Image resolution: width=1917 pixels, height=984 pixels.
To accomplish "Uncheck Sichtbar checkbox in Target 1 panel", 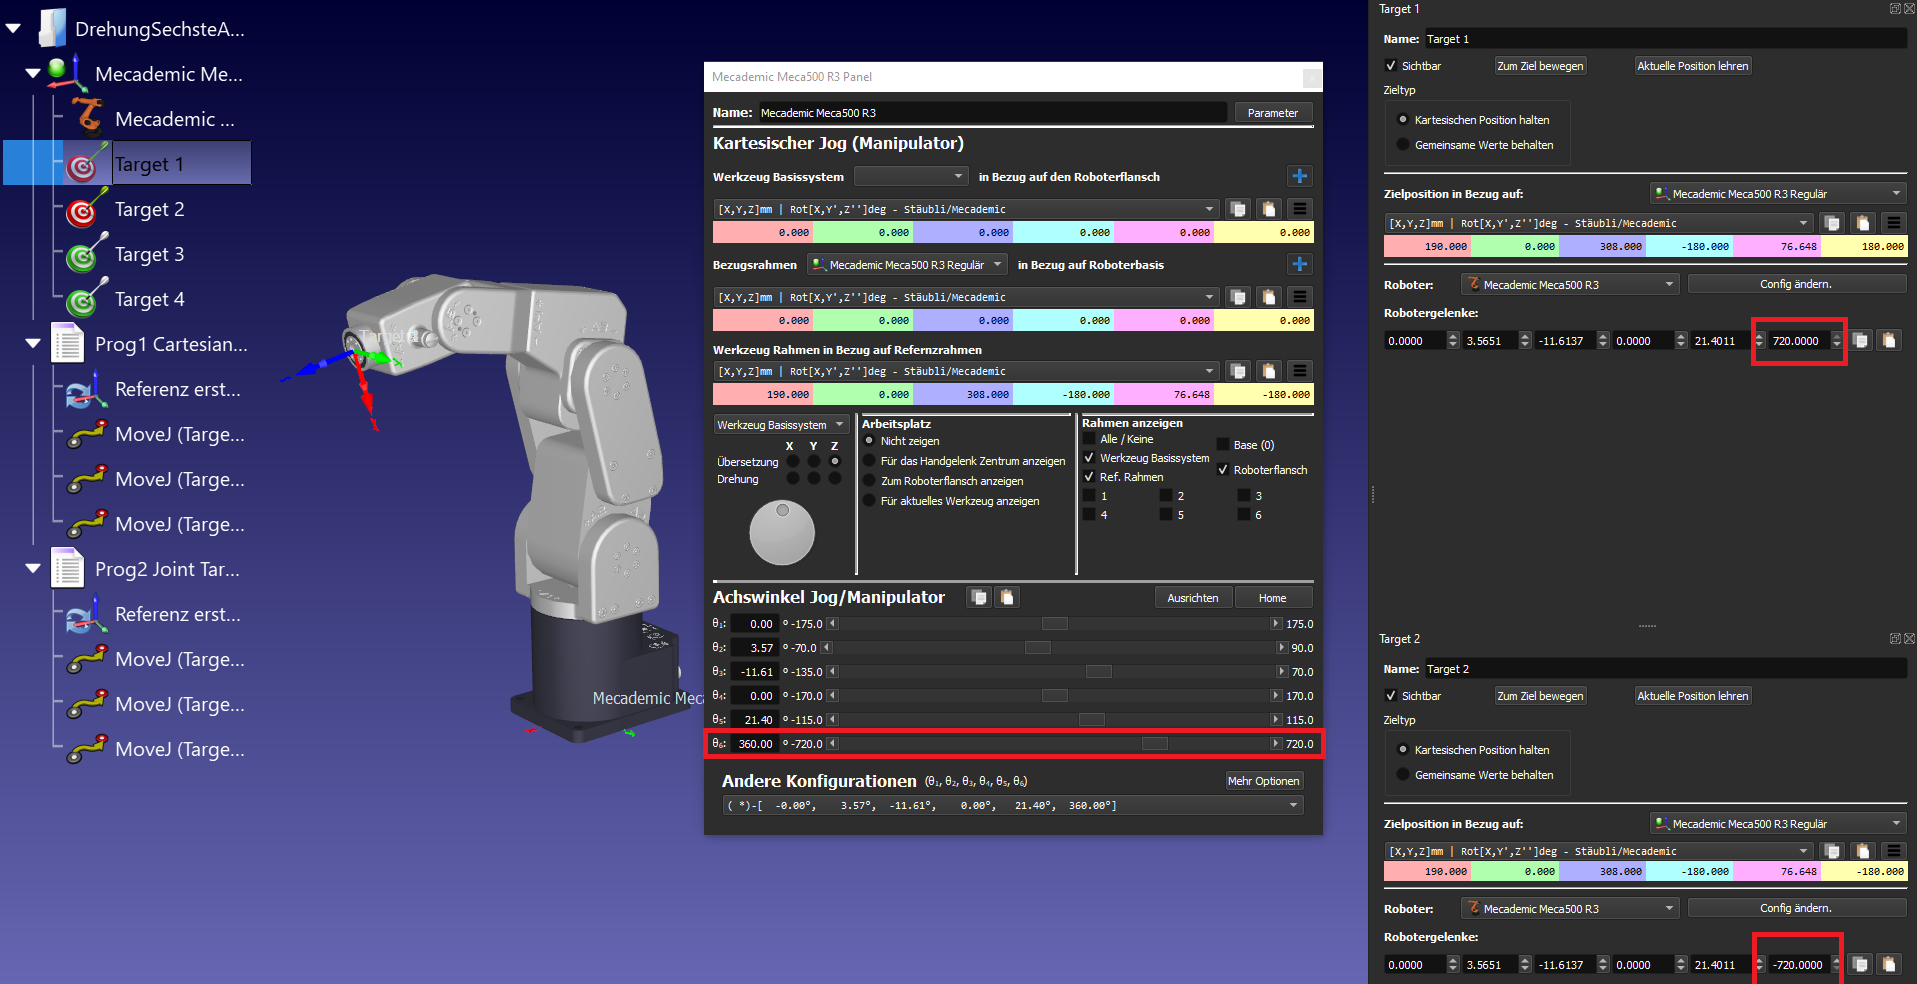I will [1390, 66].
